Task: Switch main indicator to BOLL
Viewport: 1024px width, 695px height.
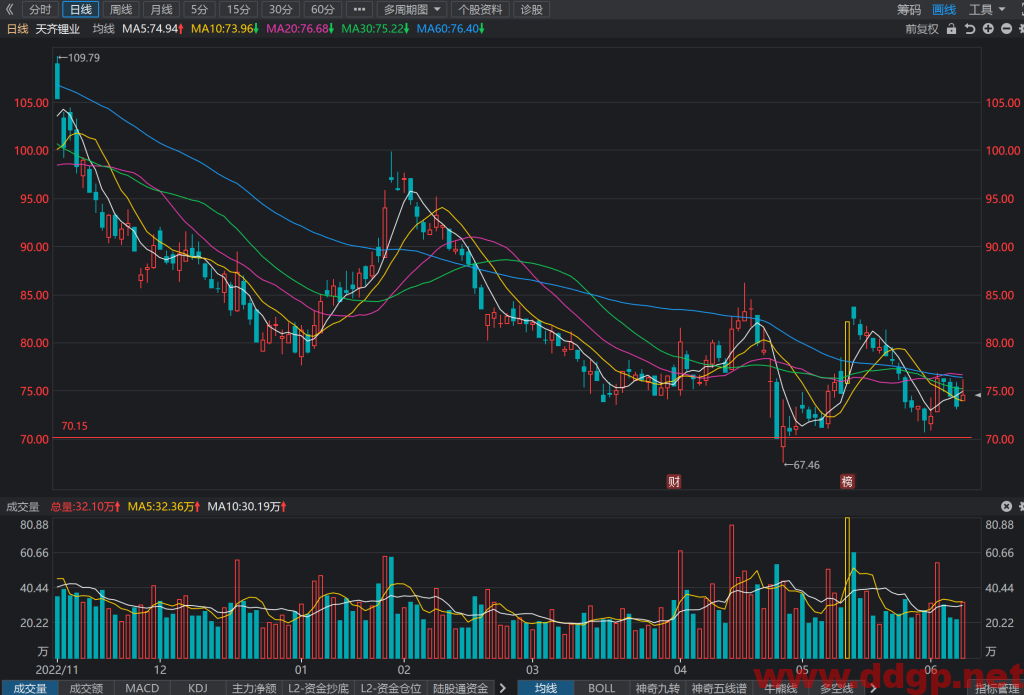Action: 601,688
